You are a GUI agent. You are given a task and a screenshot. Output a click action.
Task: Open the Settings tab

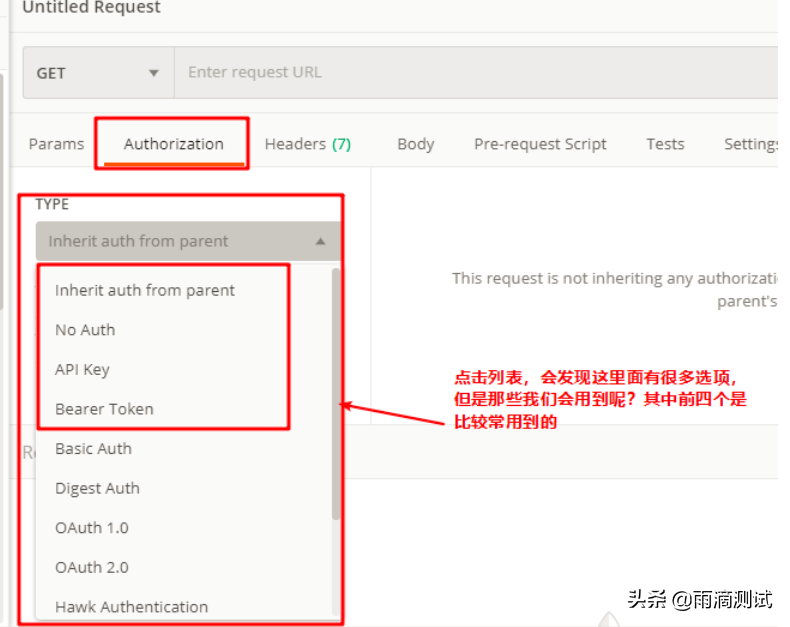(x=751, y=144)
